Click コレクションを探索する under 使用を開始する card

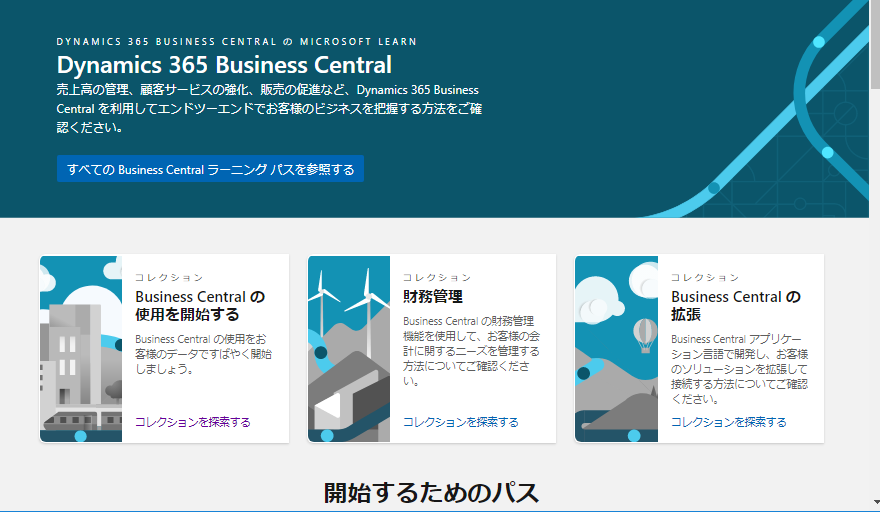[193, 422]
